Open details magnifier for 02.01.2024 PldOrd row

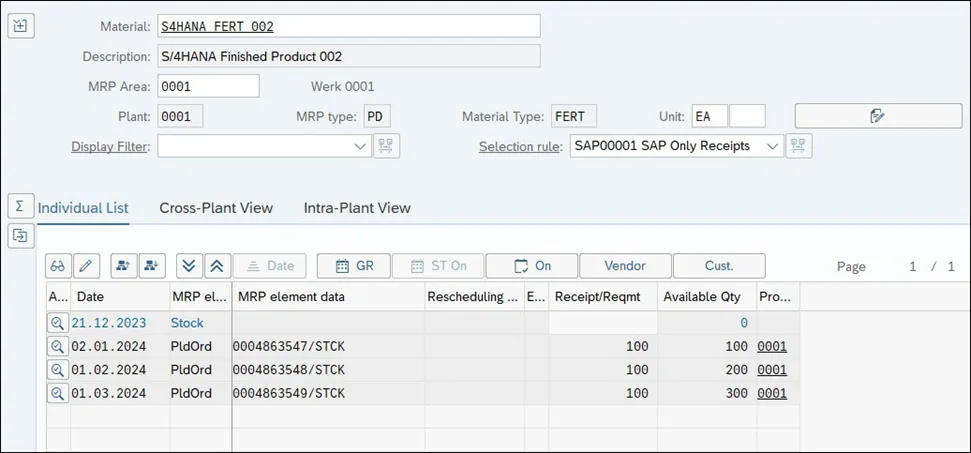click(58, 346)
